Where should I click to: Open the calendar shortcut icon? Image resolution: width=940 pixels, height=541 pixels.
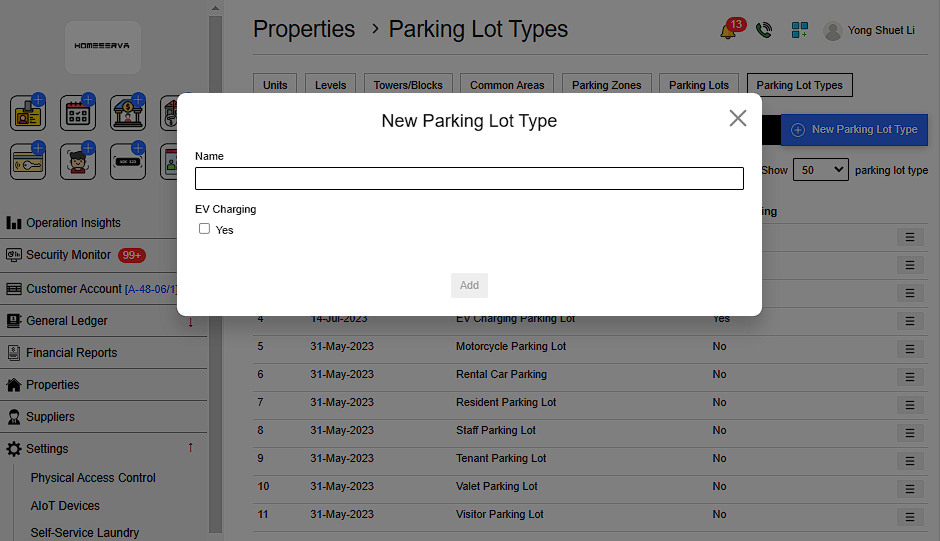(x=78, y=113)
